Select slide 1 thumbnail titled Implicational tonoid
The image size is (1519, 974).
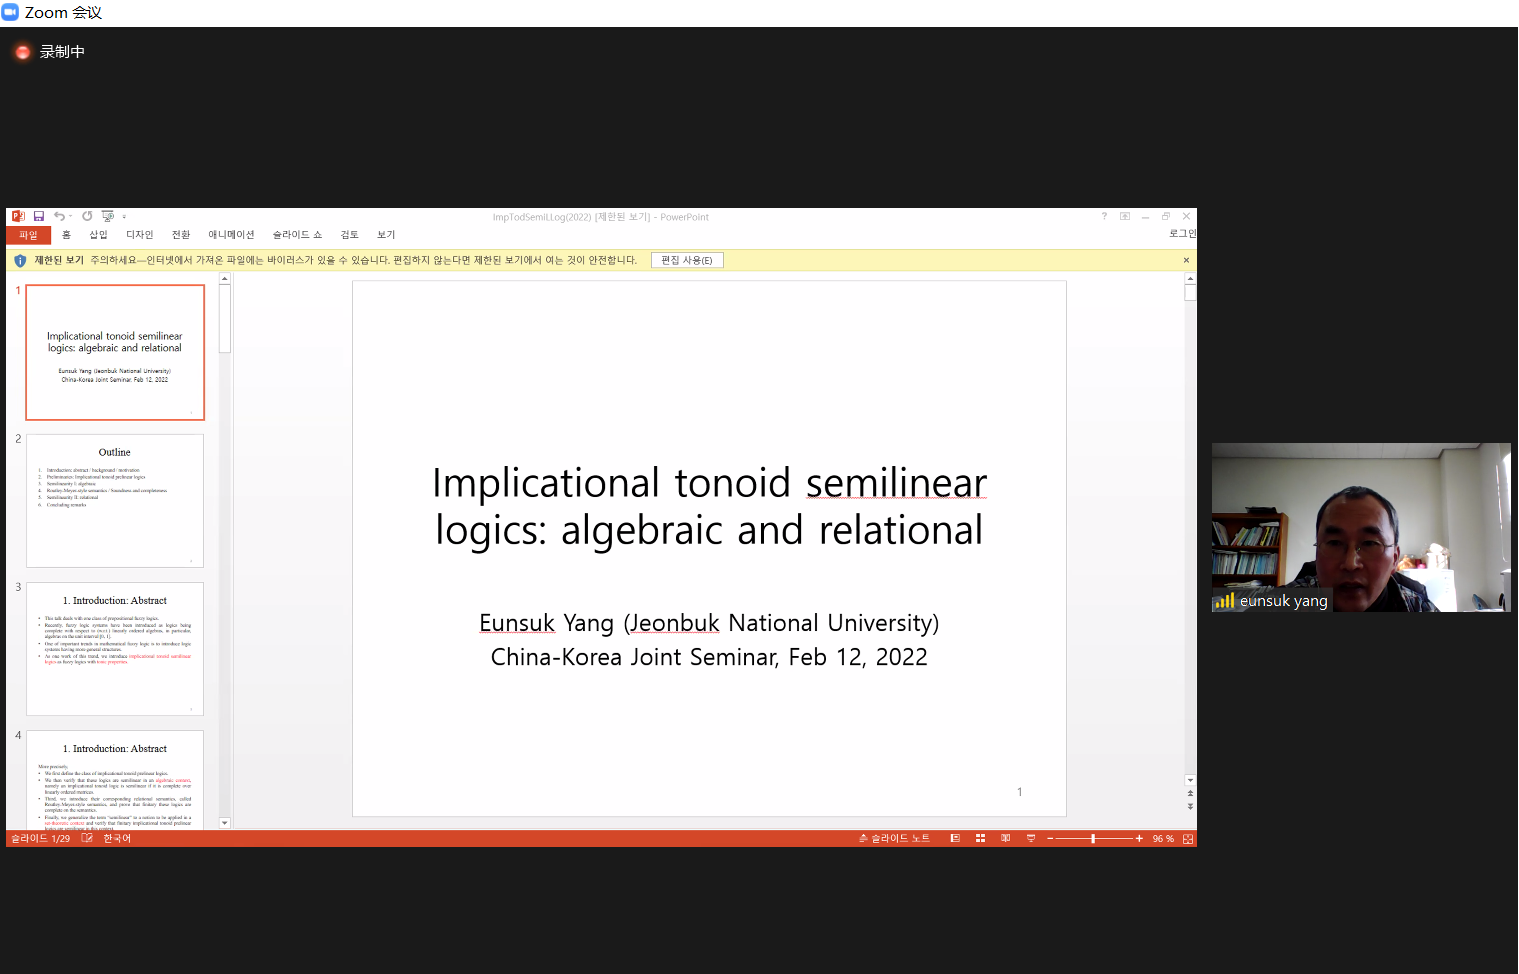115,352
